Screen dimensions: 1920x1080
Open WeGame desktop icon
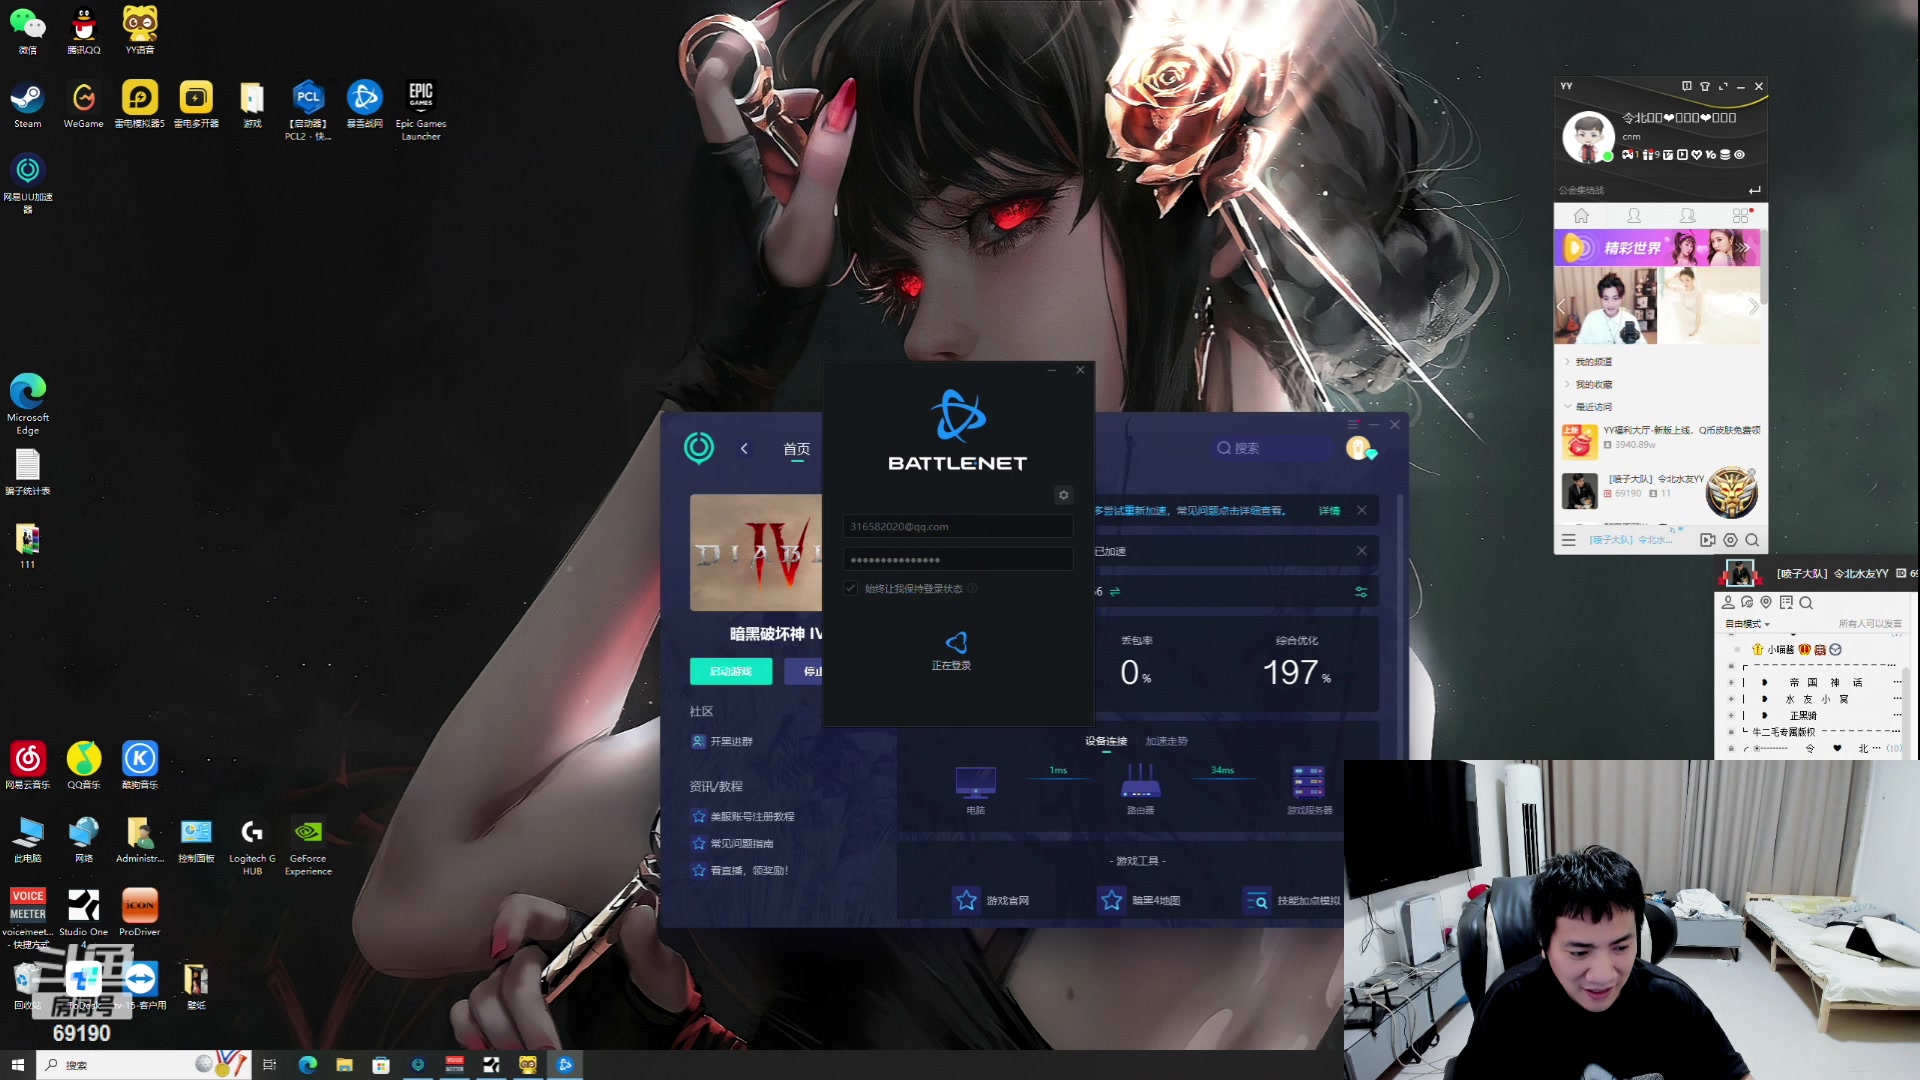tap(83, 105)
